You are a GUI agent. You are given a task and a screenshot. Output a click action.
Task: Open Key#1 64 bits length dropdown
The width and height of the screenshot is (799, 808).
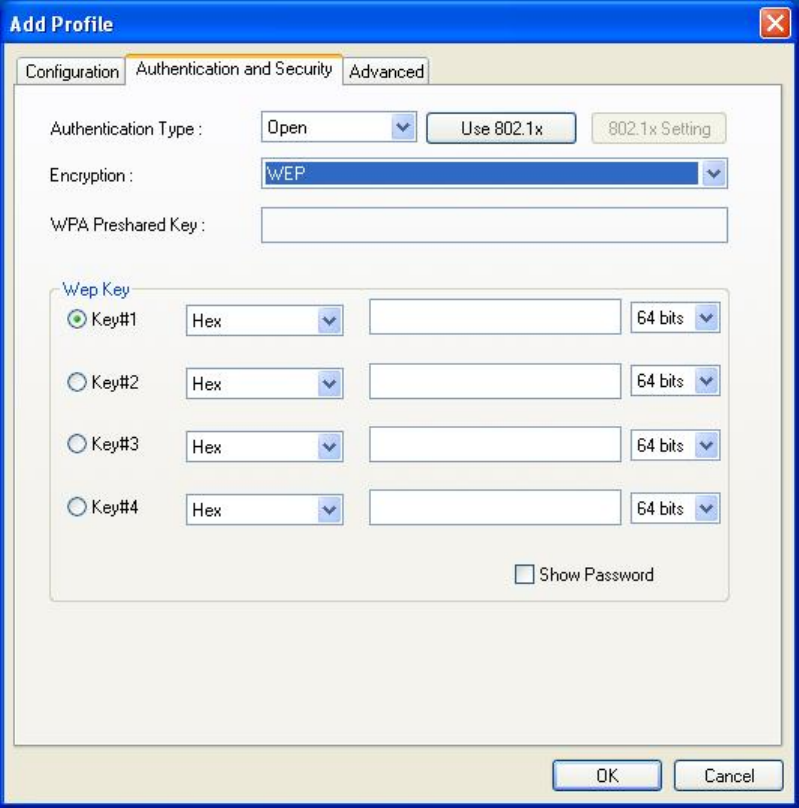point(675,317)
